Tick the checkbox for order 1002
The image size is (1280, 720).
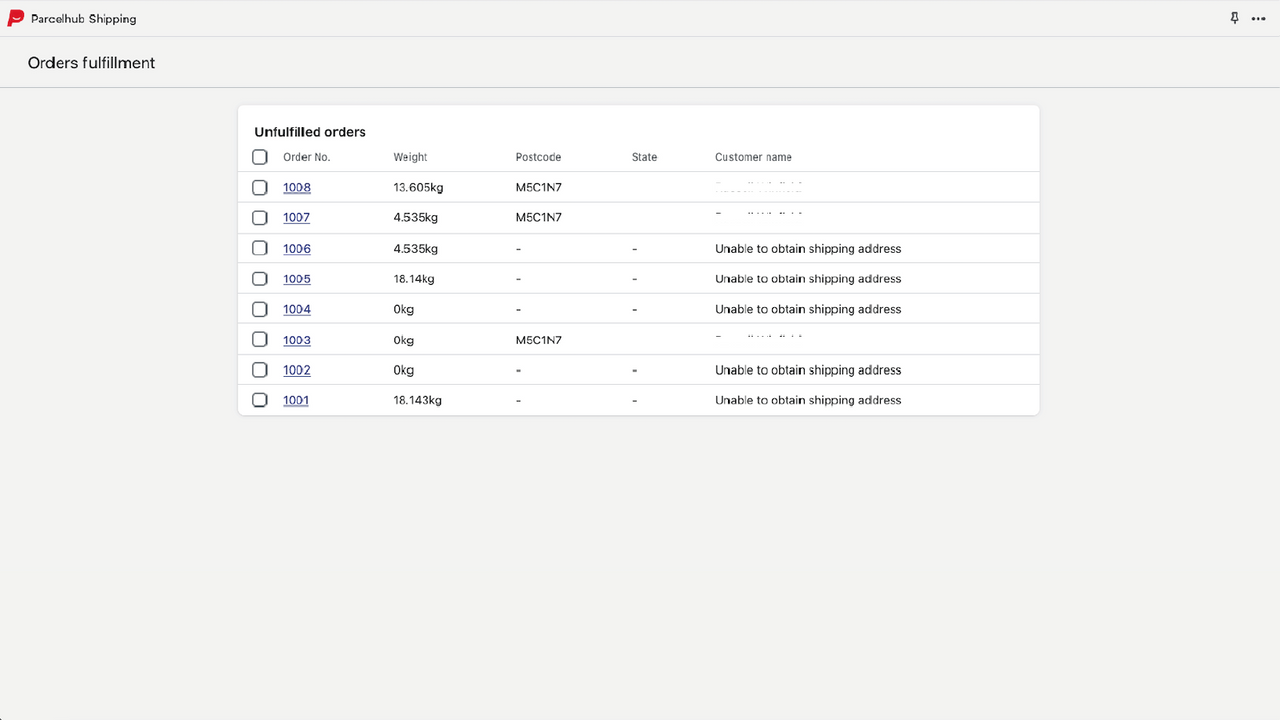click(x=260, y=370)
